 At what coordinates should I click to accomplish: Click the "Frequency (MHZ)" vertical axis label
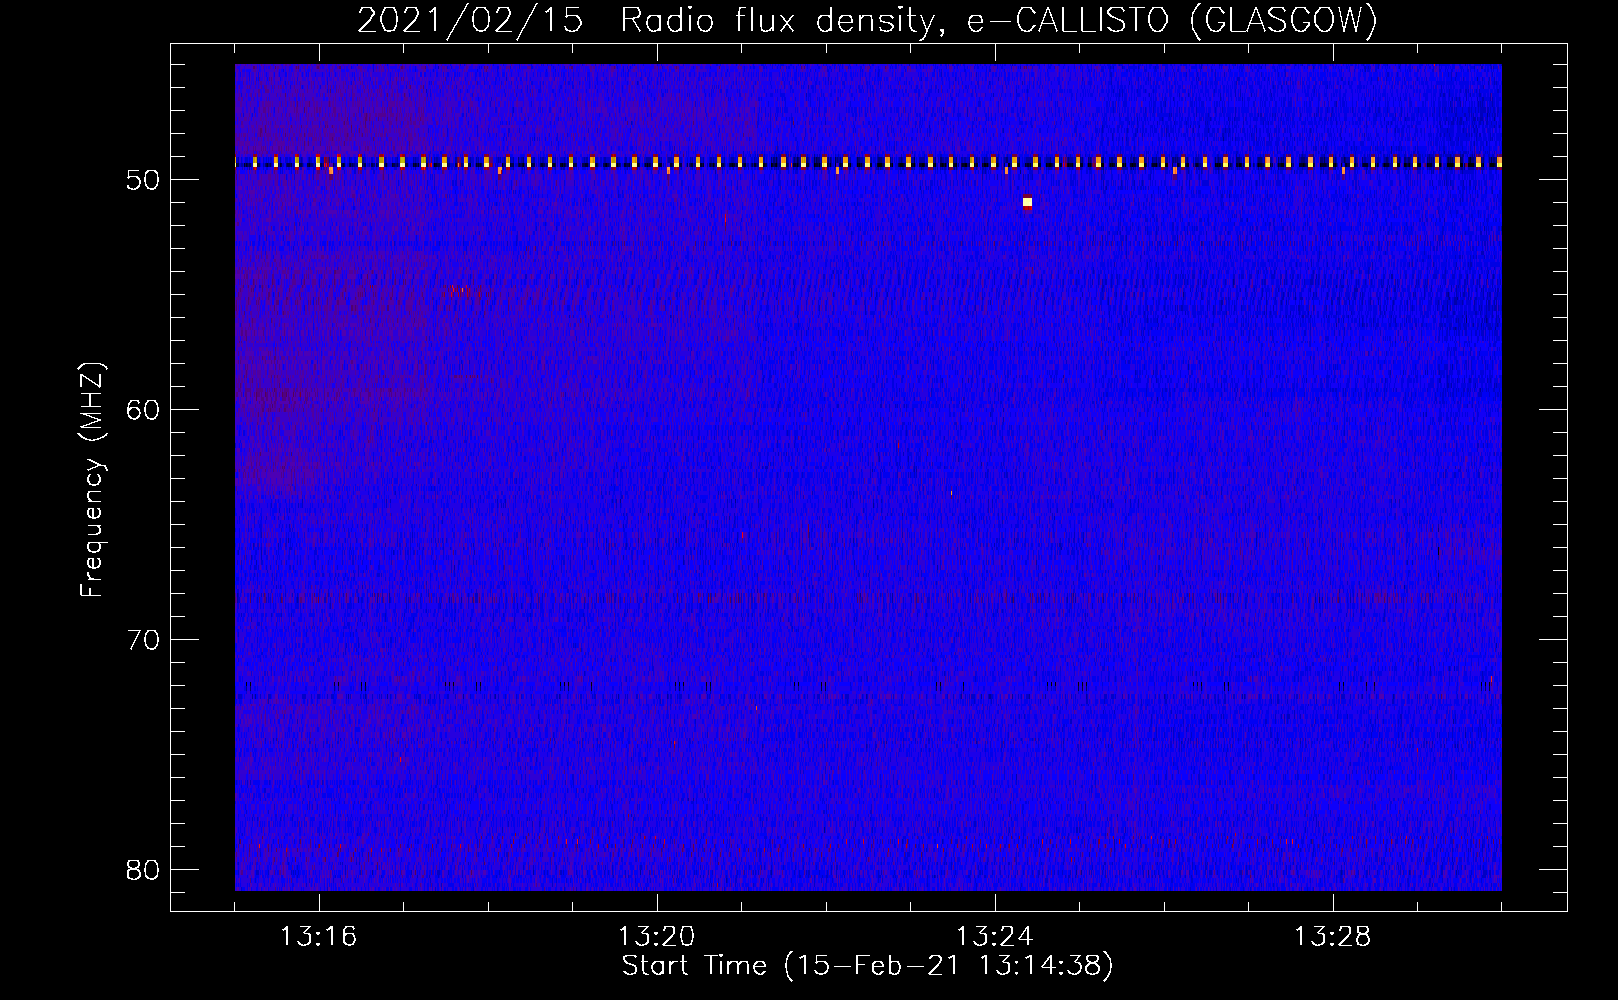click(x=92, y=480)
